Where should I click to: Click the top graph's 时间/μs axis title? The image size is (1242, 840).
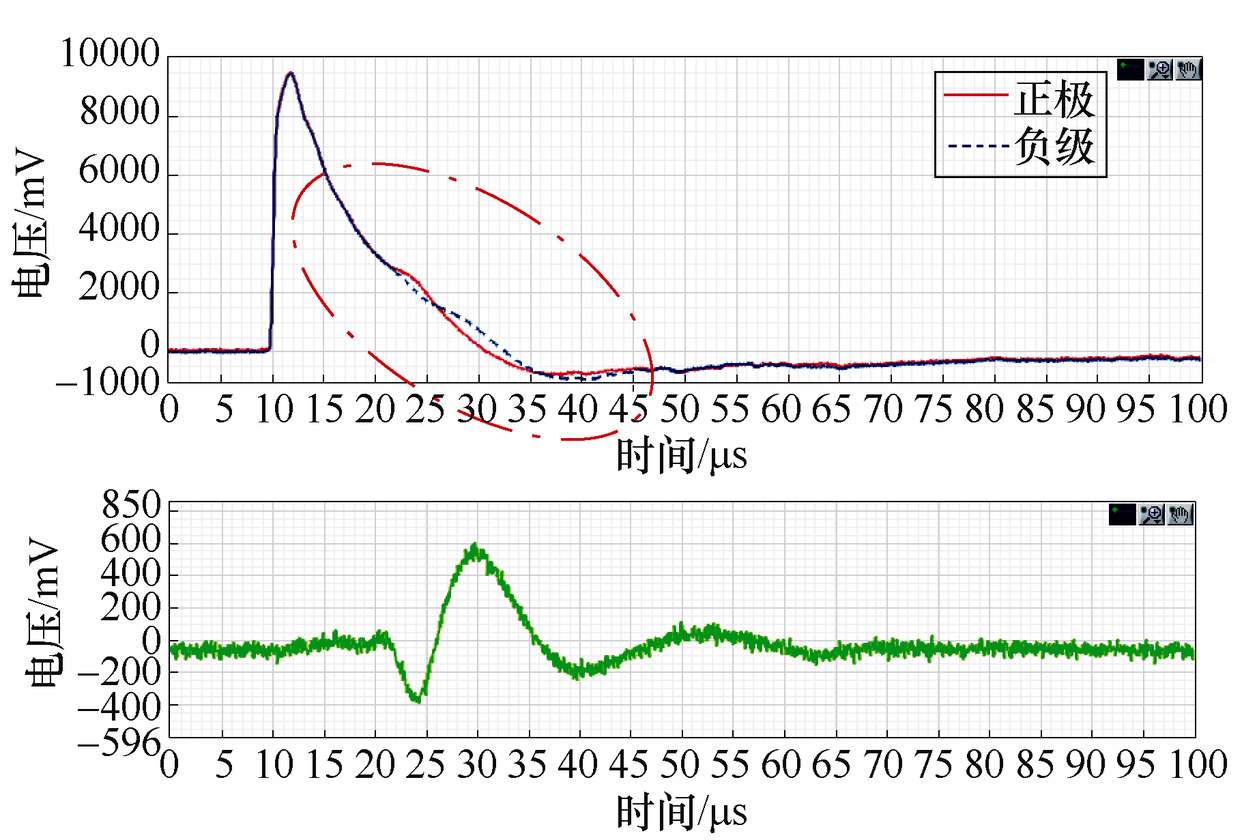click(682, 455)
